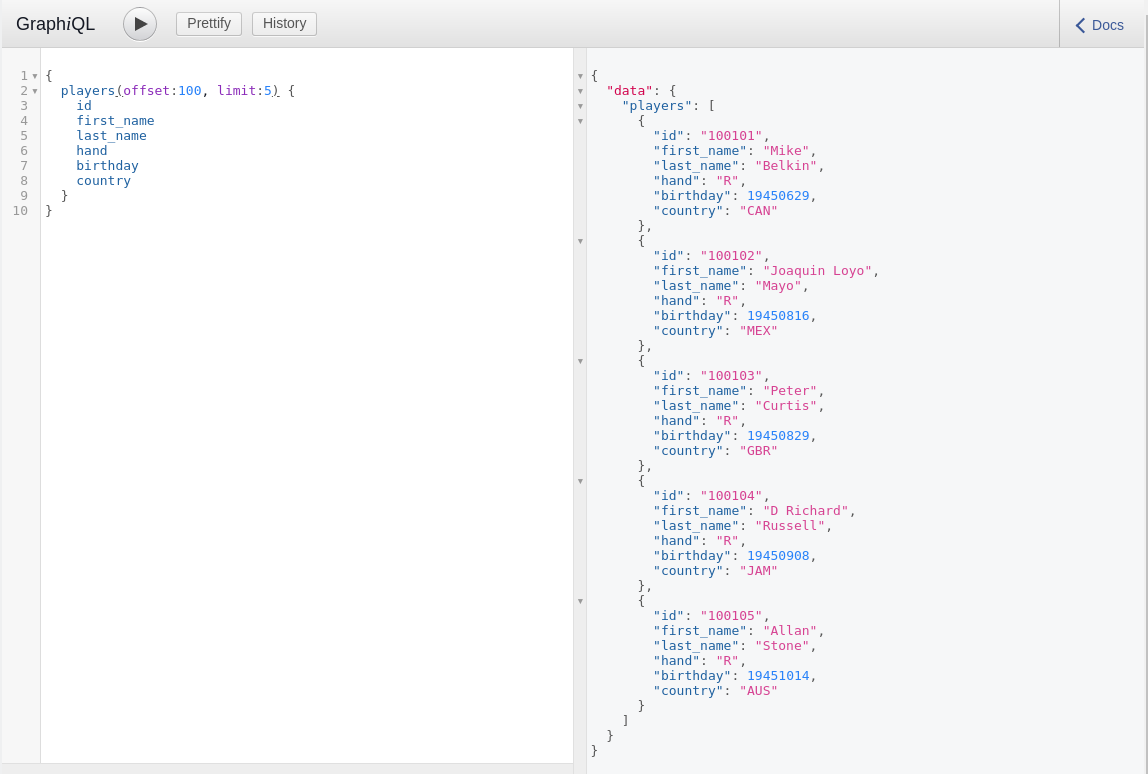Collapse the players block at line 2
Screen dimensions: 1148x774
point(35,91)
